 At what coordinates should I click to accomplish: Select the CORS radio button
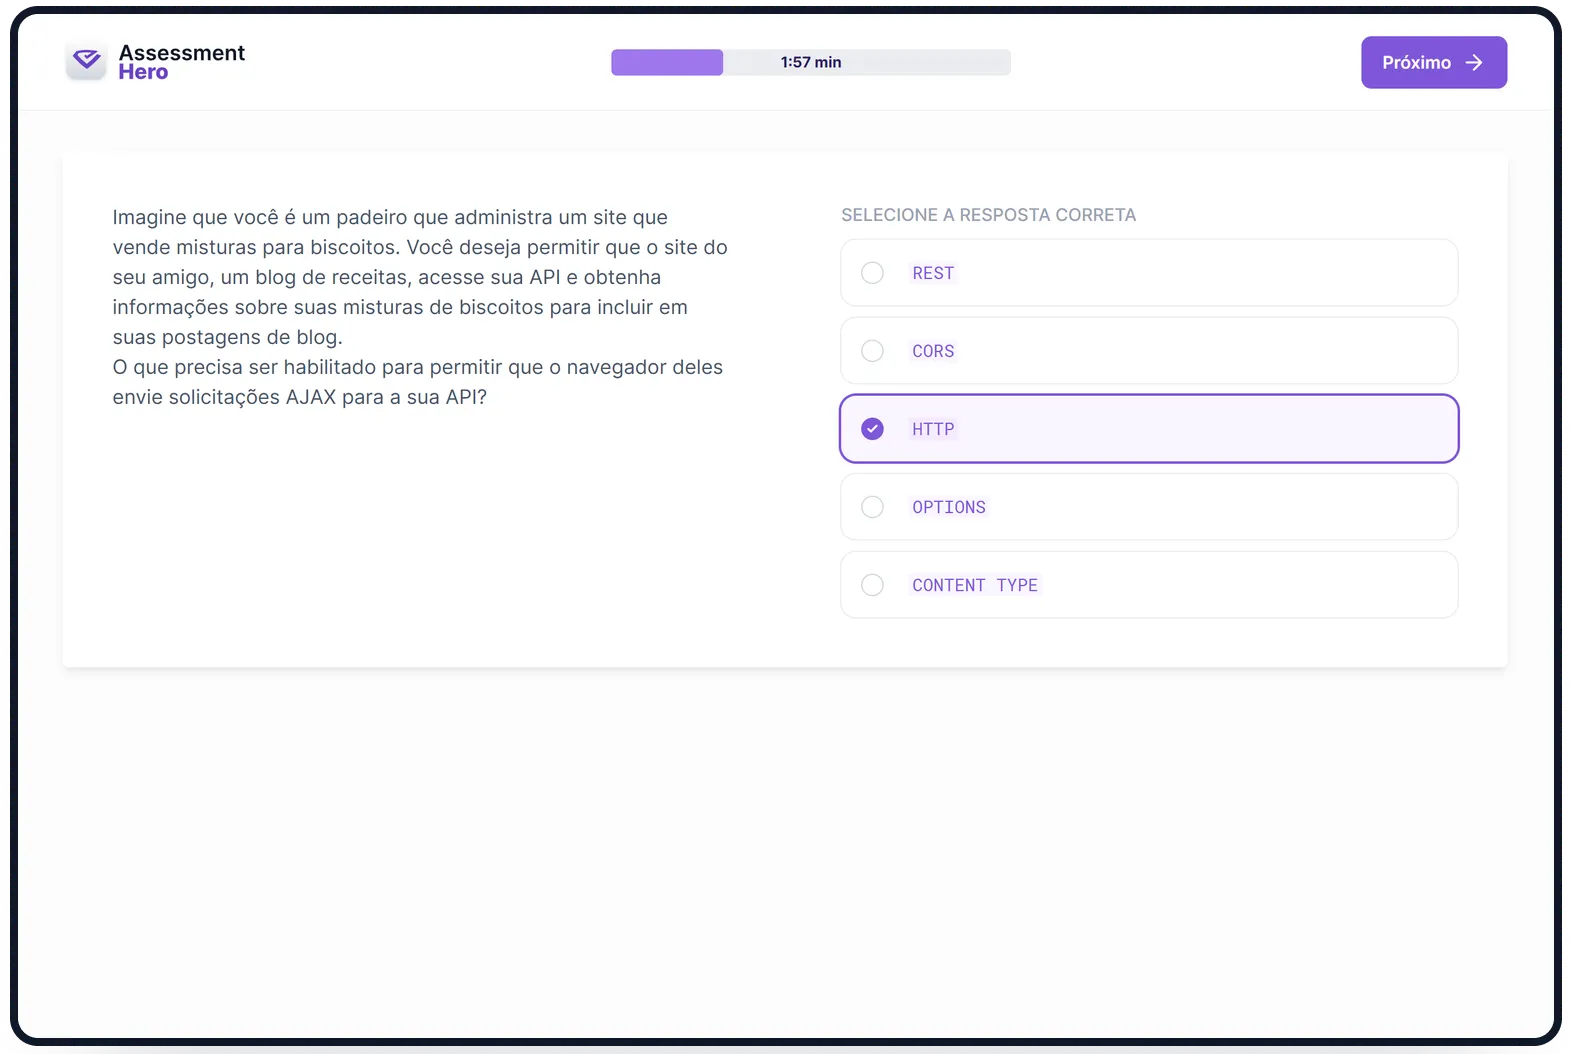(872, 351)
